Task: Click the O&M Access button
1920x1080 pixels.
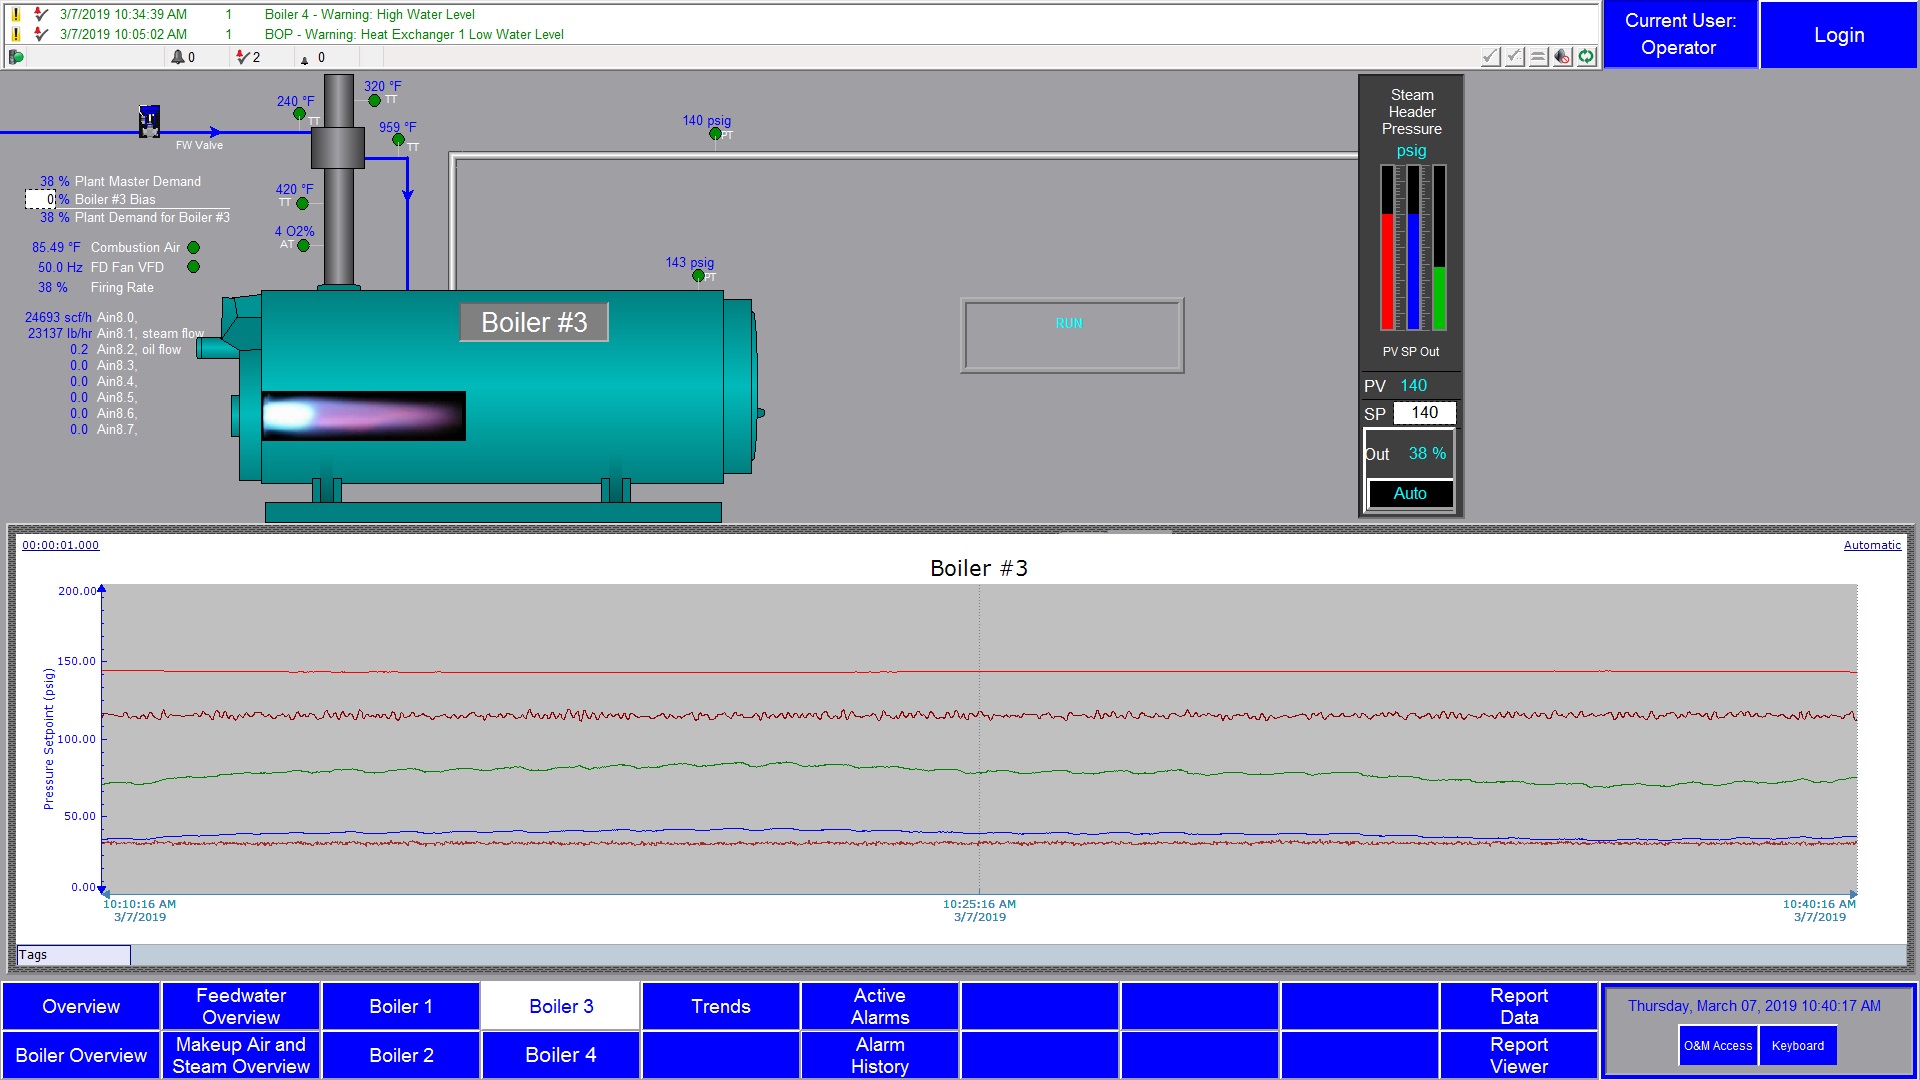Action: (1718, 1046)
